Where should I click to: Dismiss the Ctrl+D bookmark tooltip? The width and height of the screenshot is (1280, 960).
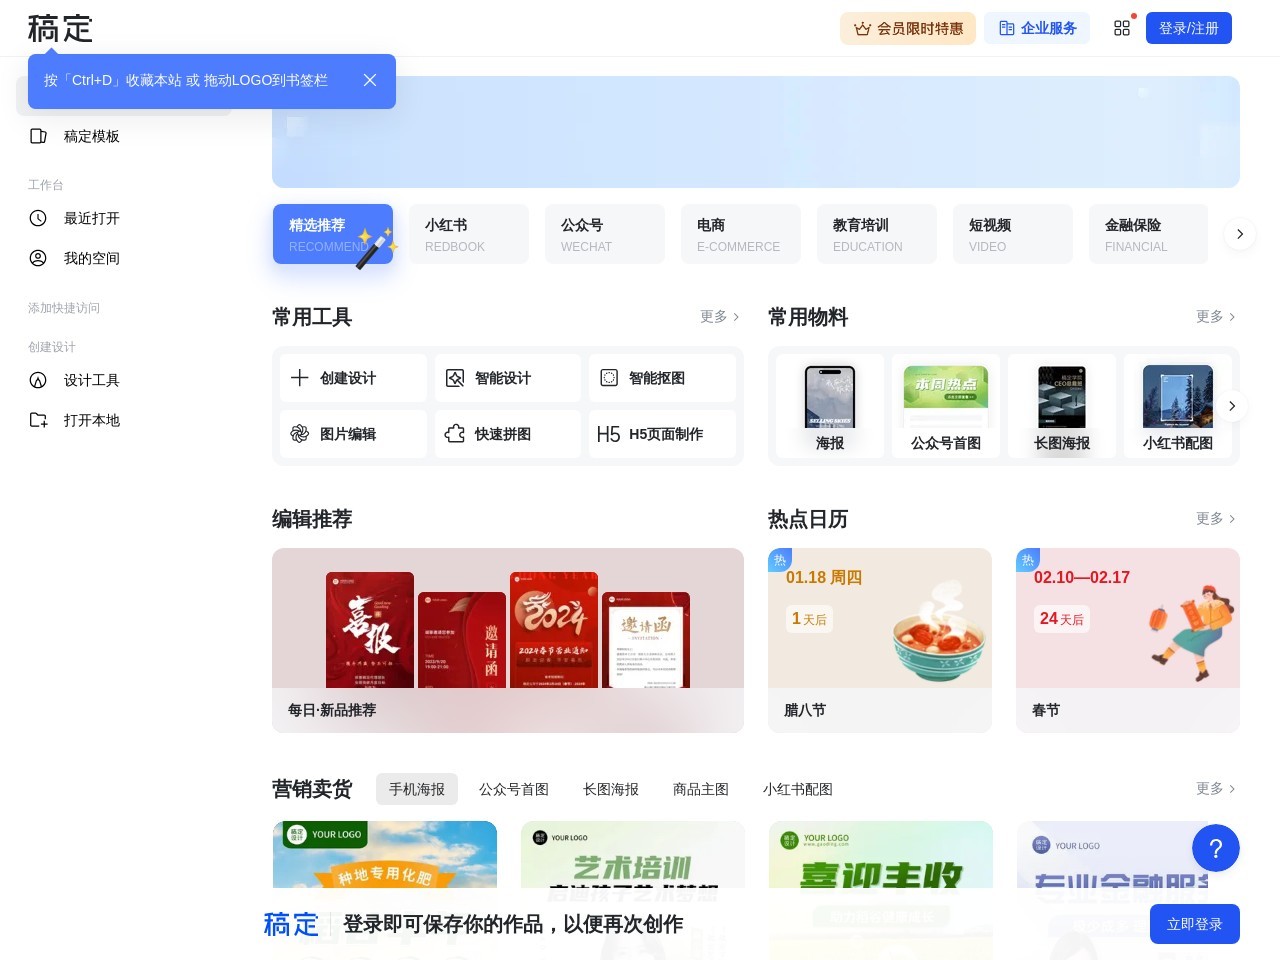370,80
